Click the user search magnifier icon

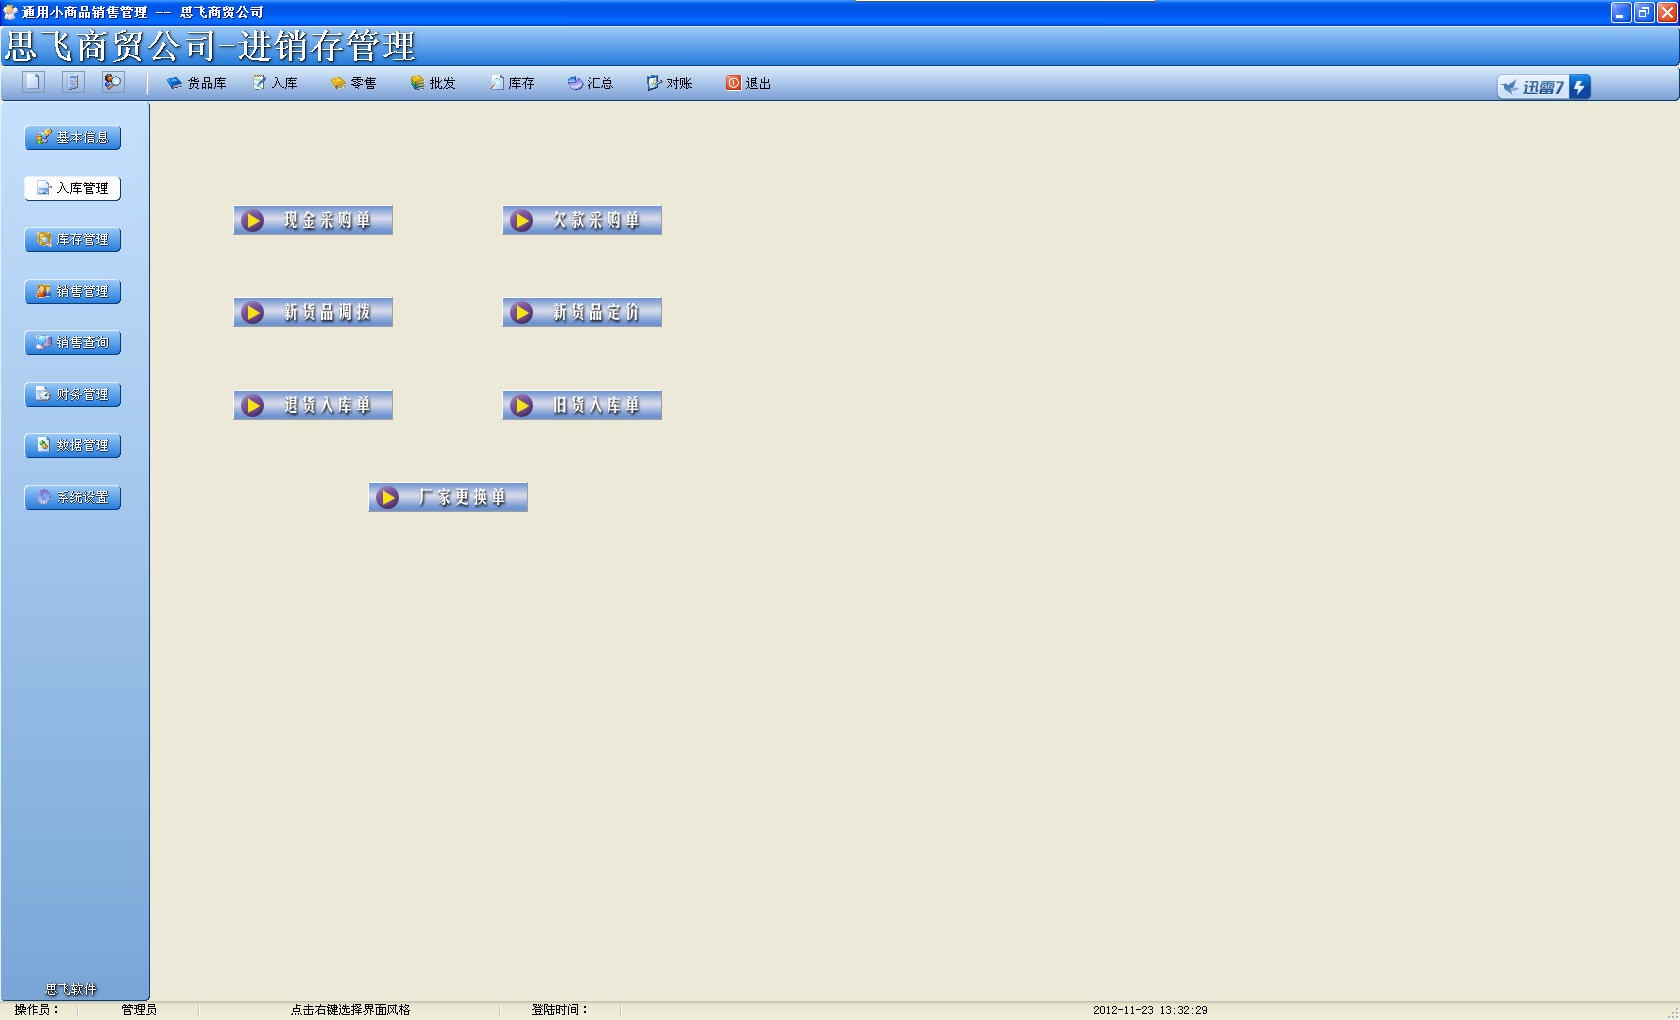point(113,82)
